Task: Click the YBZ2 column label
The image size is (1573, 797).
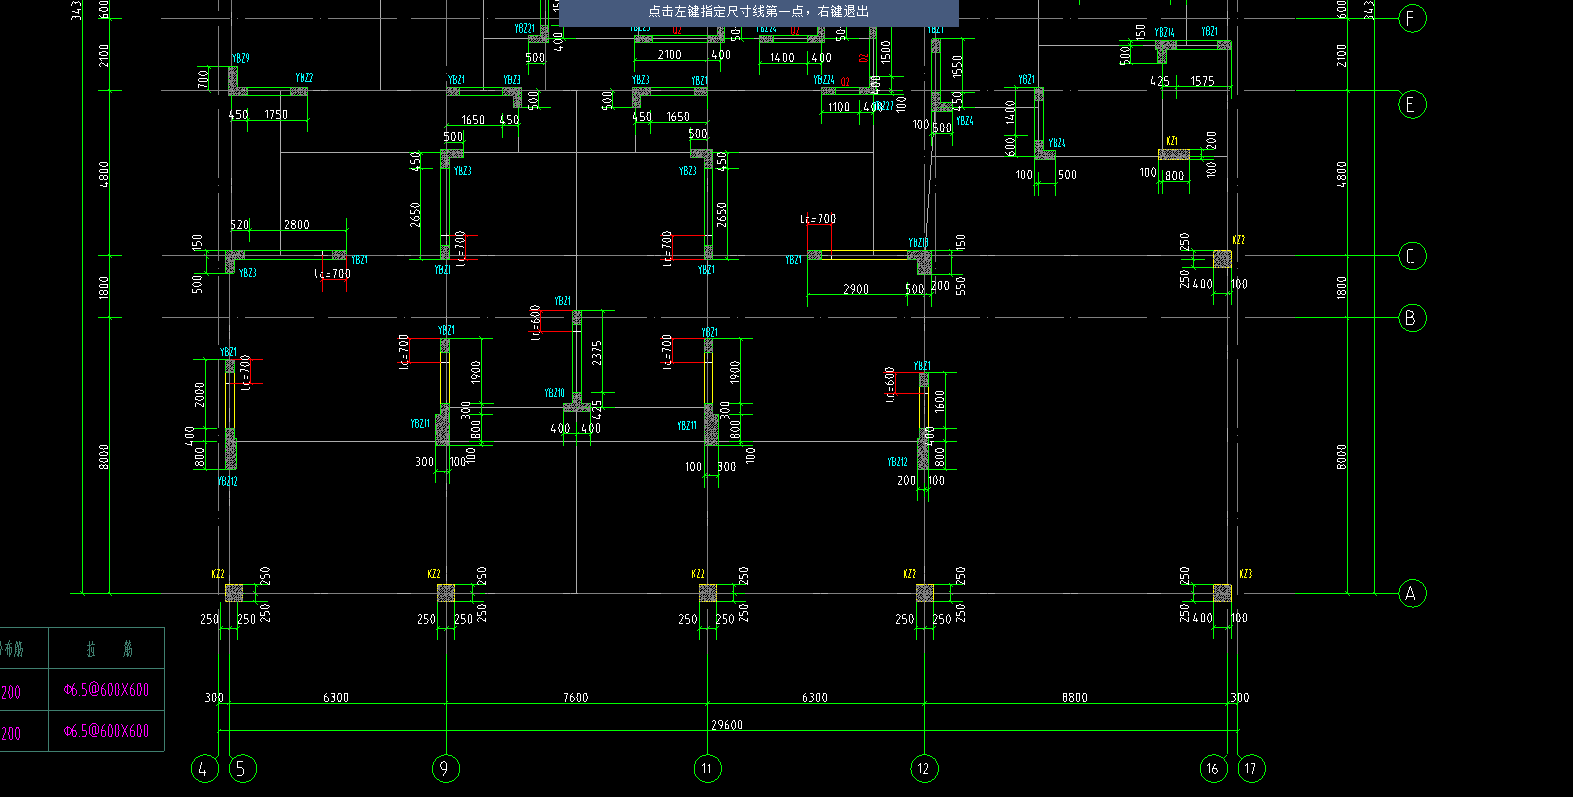Action: coord(304,78)
